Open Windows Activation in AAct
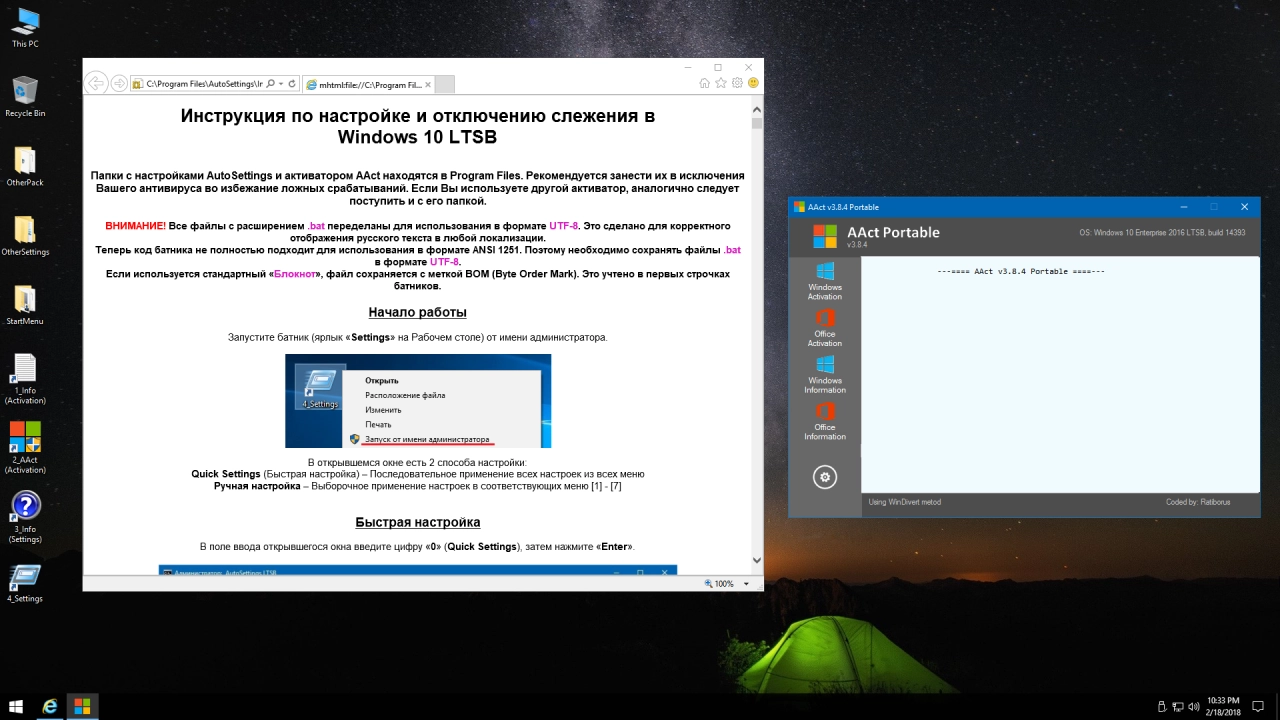 click(x=825, y=281)
